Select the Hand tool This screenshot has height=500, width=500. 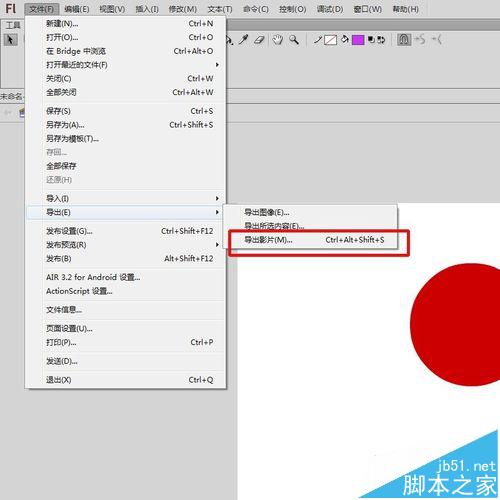coord(277,40)
